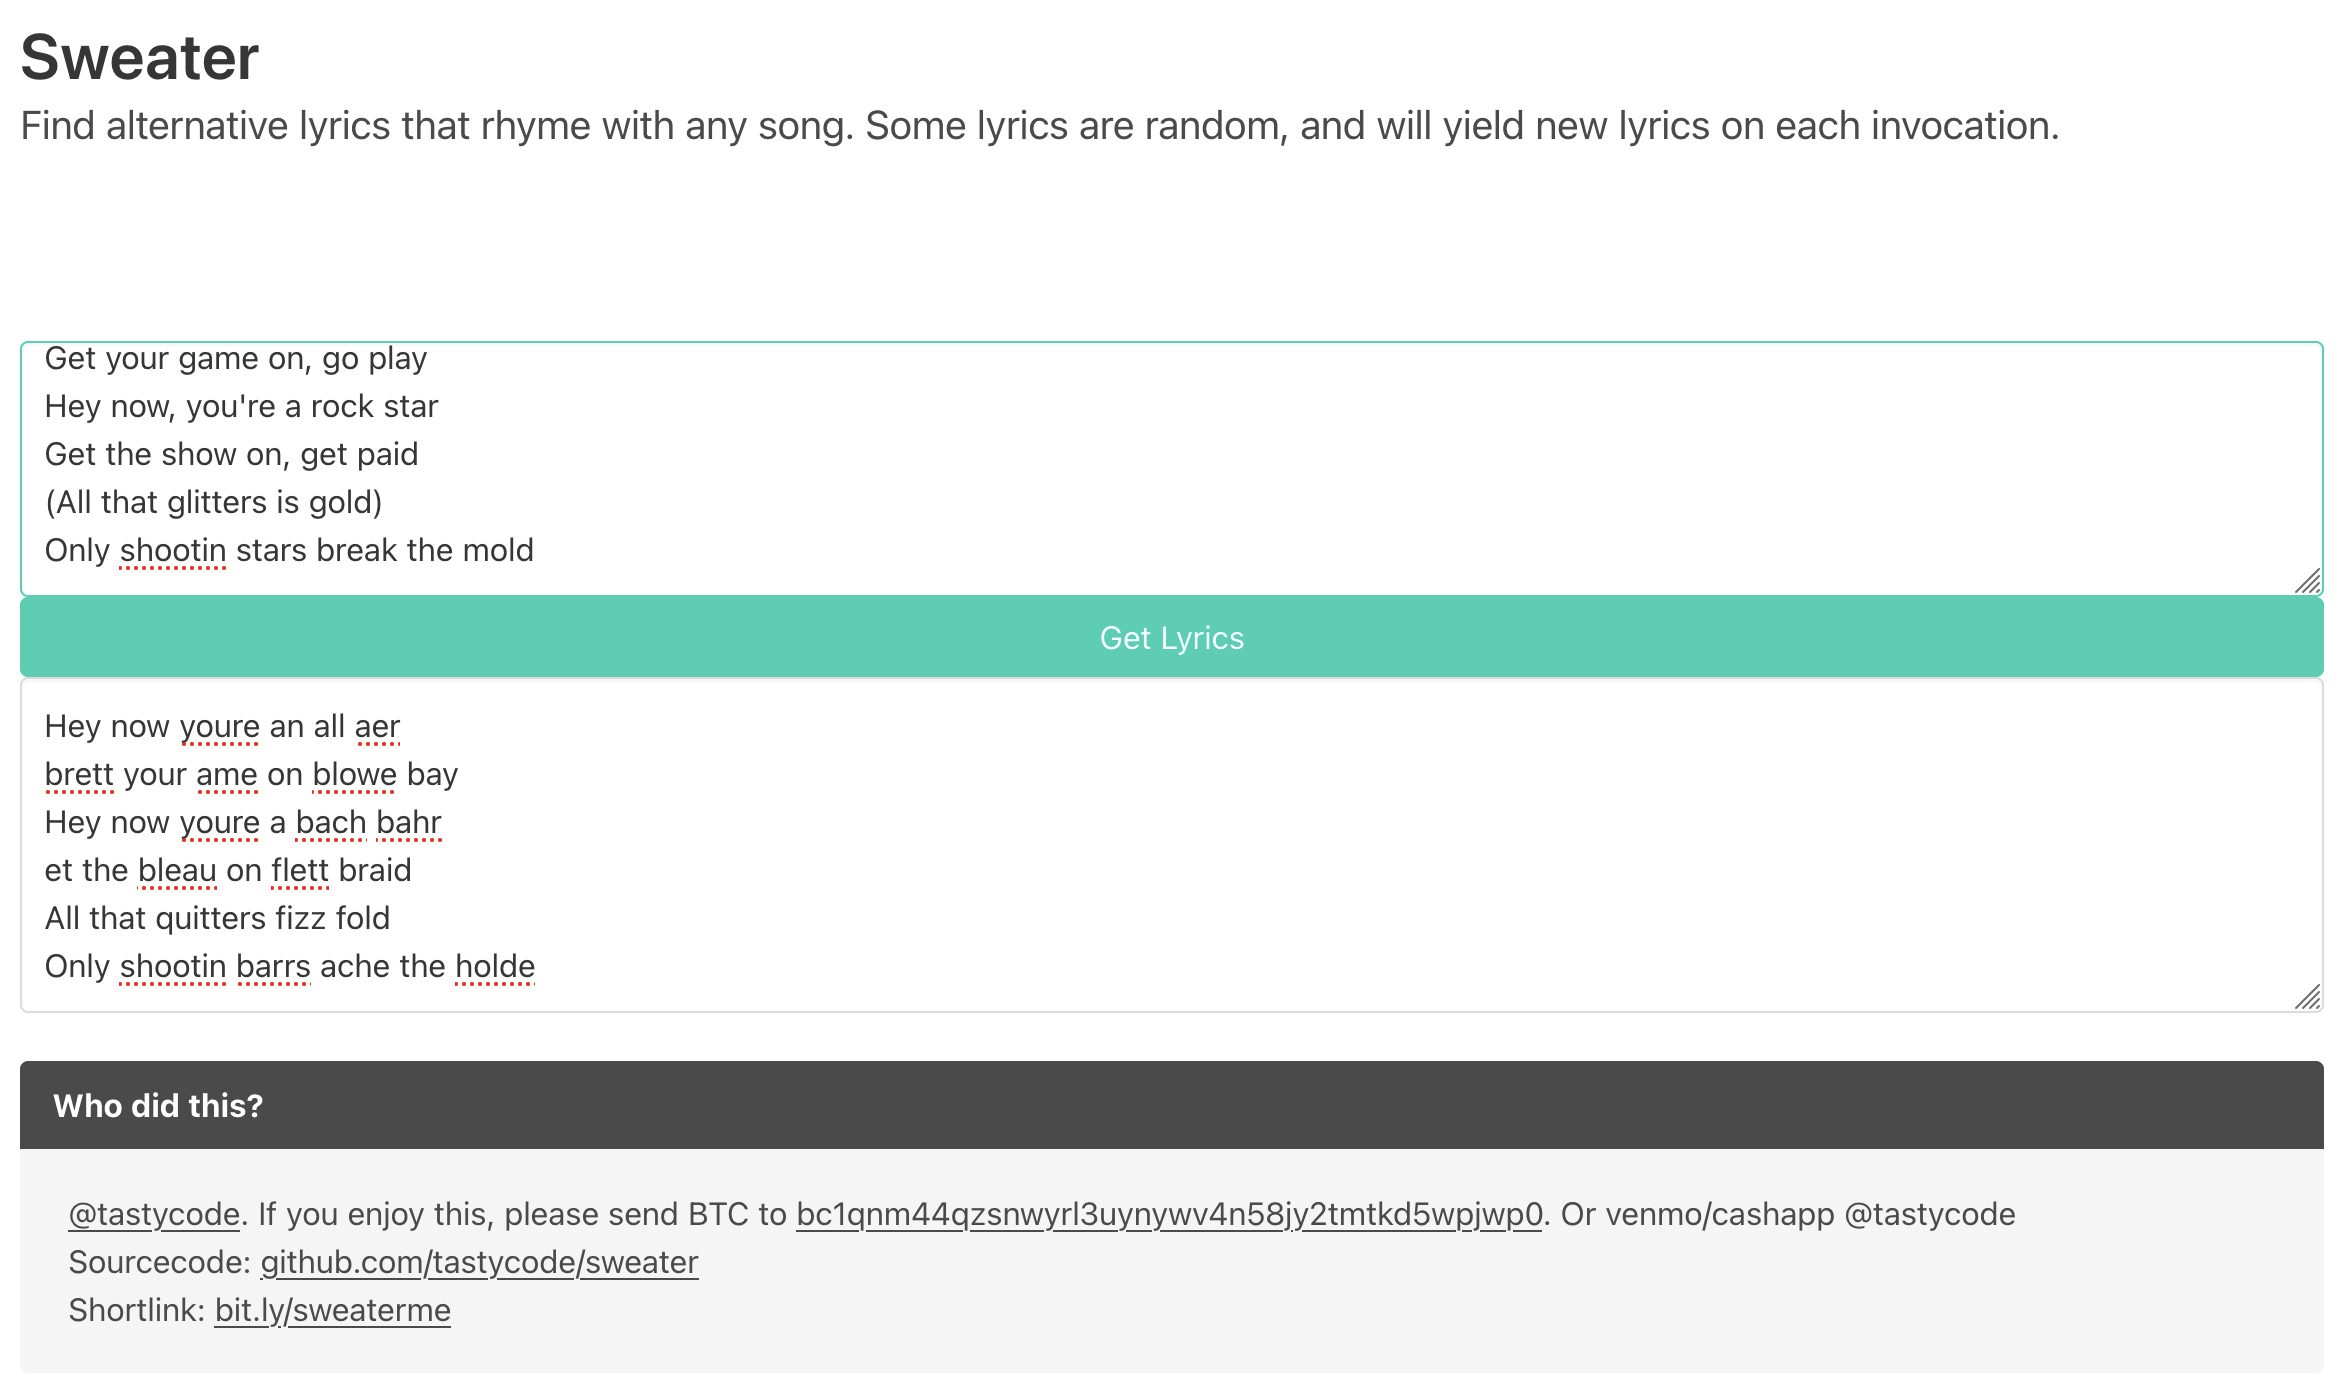Click the line '(All that glitters is gold)'
This screenshot has width=2344, height=1378.
coord(213,502)
